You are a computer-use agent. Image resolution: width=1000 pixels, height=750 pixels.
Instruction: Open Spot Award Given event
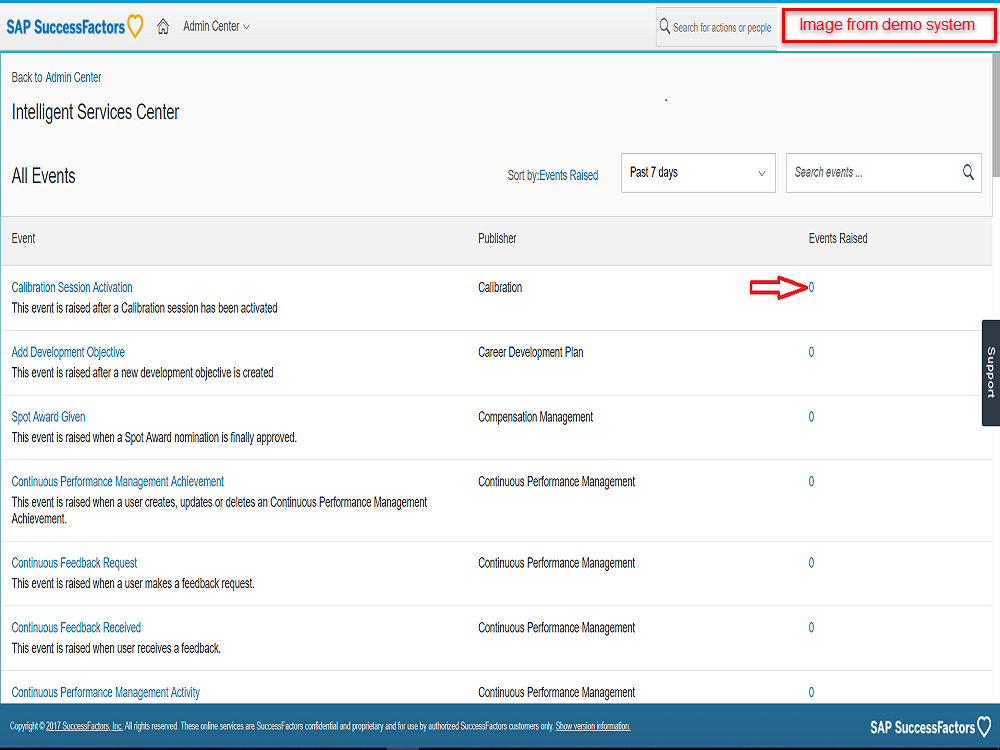click(48, 416)
